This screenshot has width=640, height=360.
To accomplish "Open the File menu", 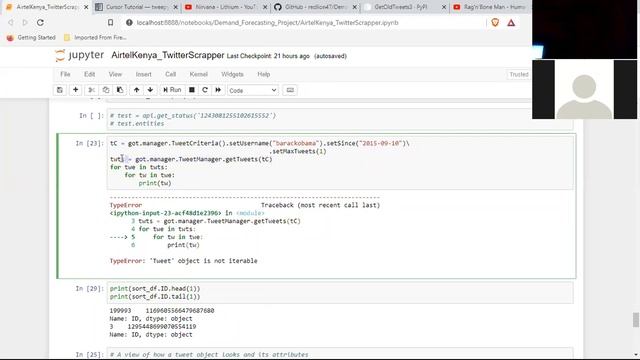I will (65, 74).
